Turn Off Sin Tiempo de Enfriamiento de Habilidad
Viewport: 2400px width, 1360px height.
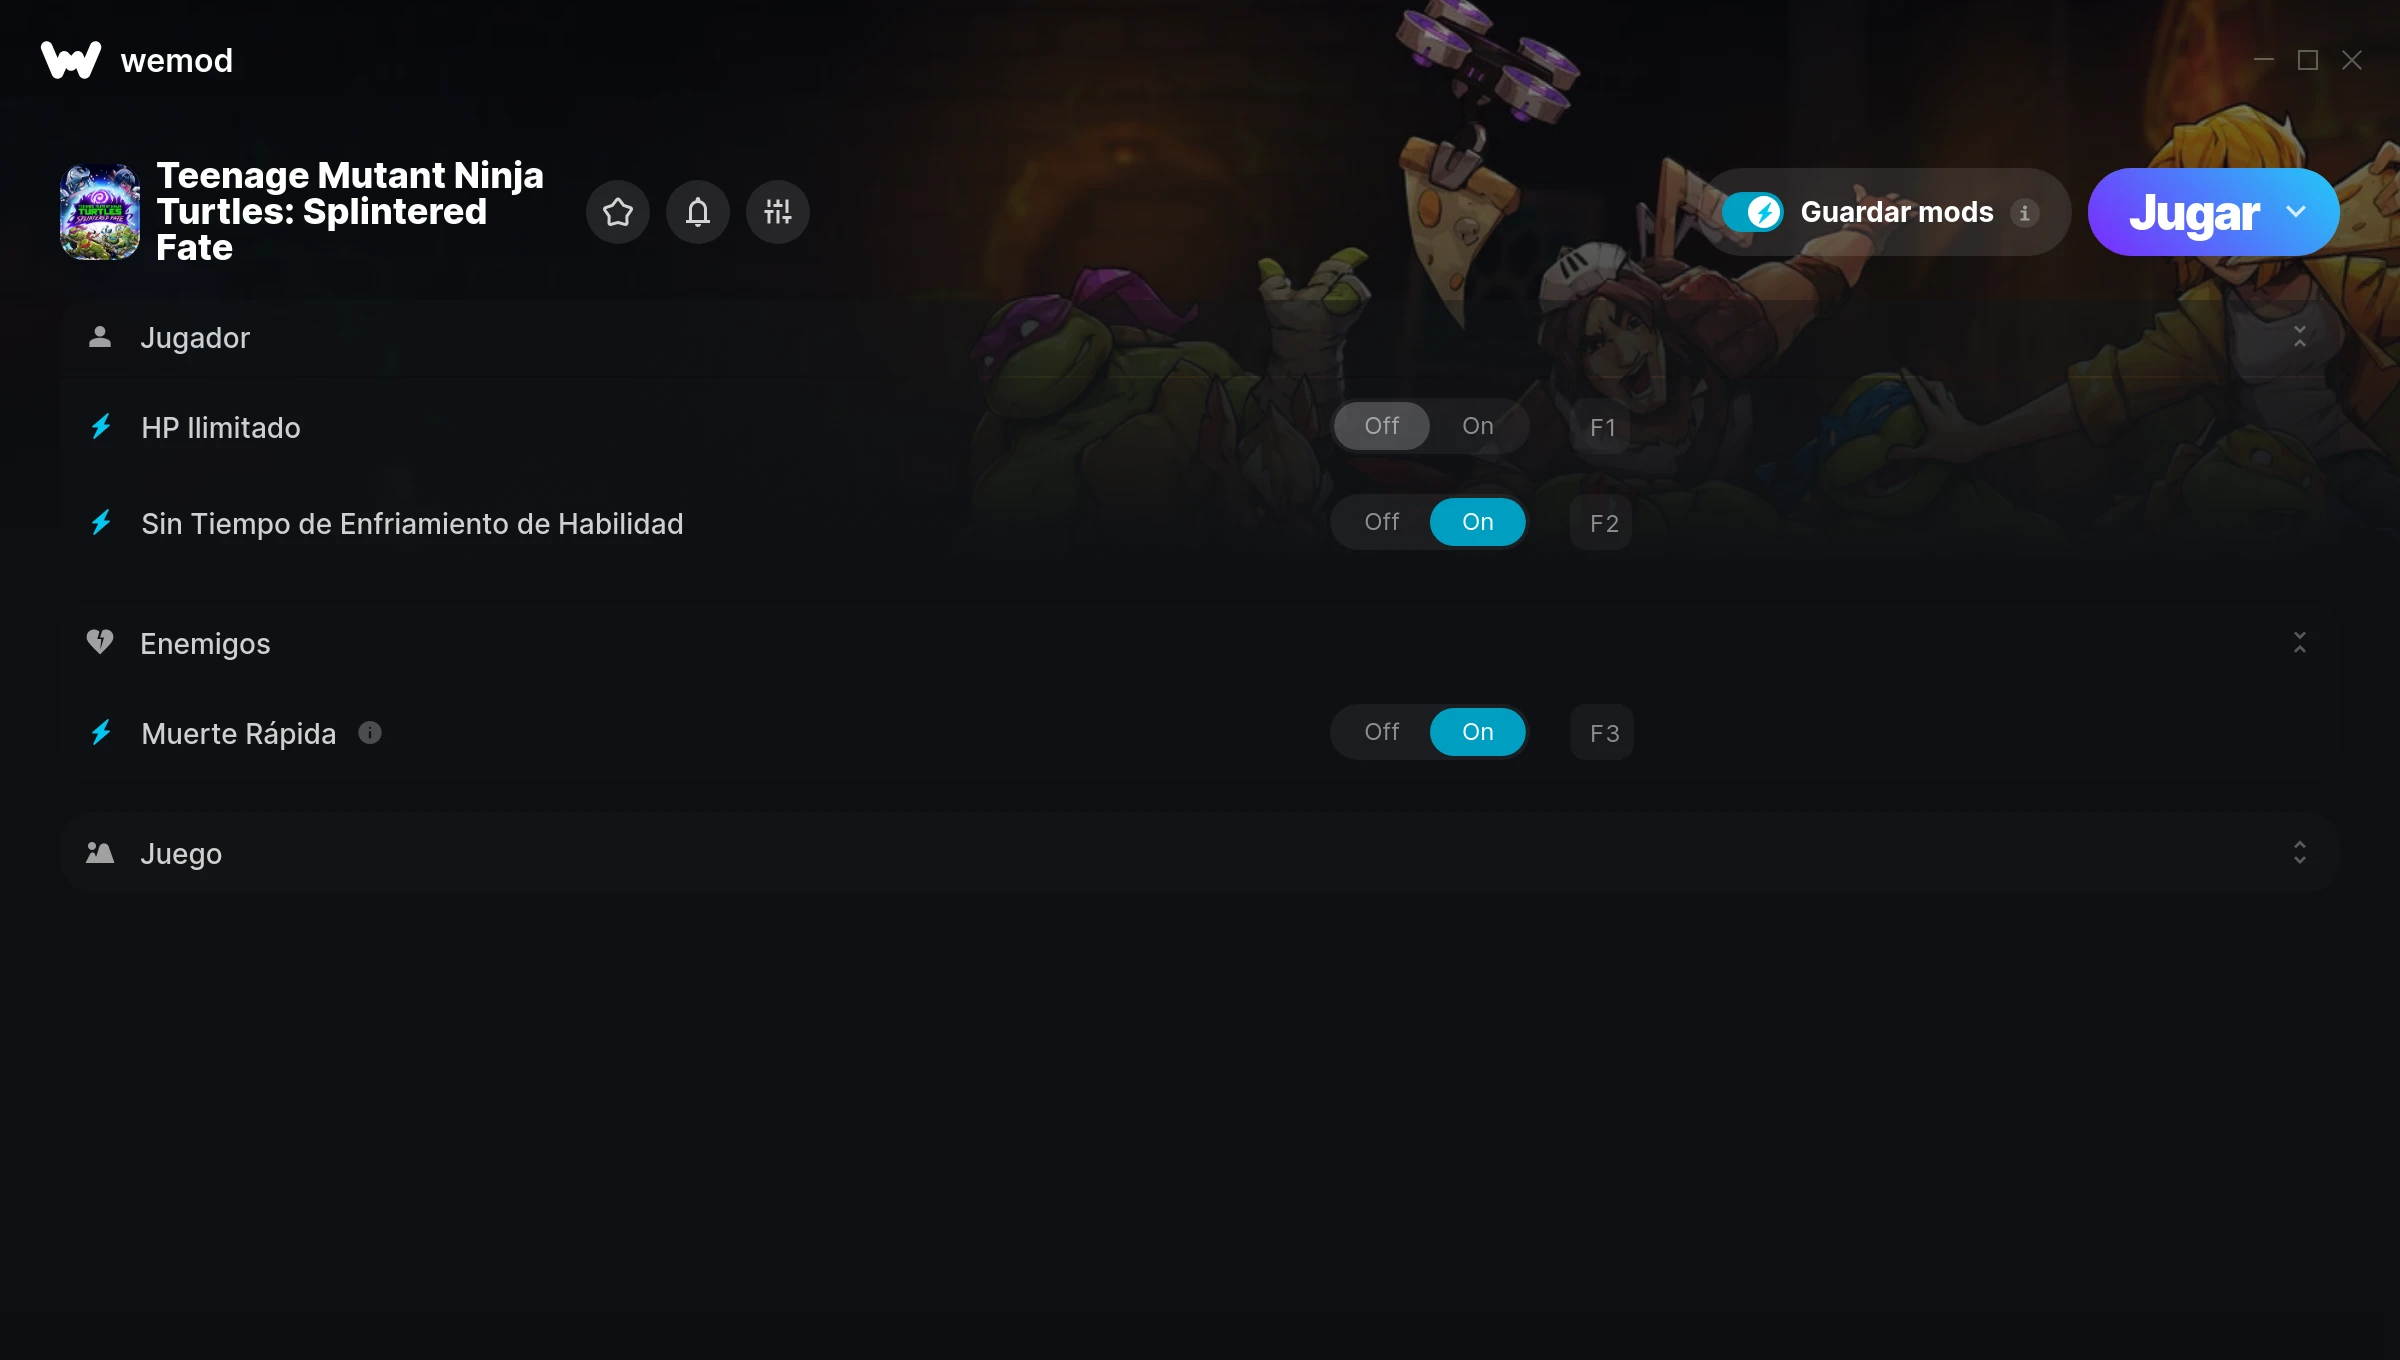click(x=1382, y=522)
